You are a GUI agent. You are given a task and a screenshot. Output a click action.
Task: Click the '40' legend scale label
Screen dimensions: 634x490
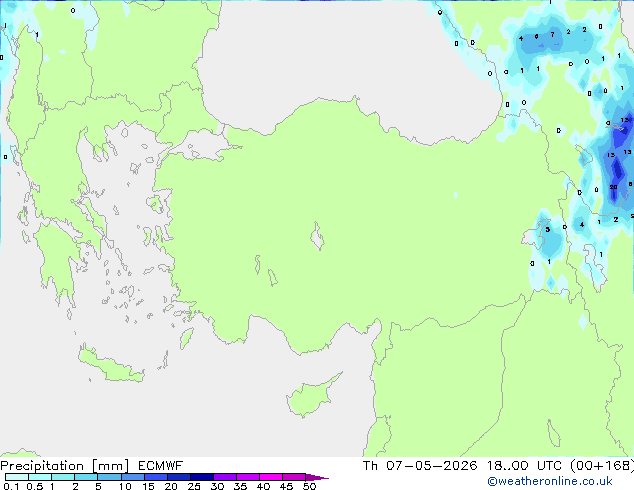(x=263, y=486)
